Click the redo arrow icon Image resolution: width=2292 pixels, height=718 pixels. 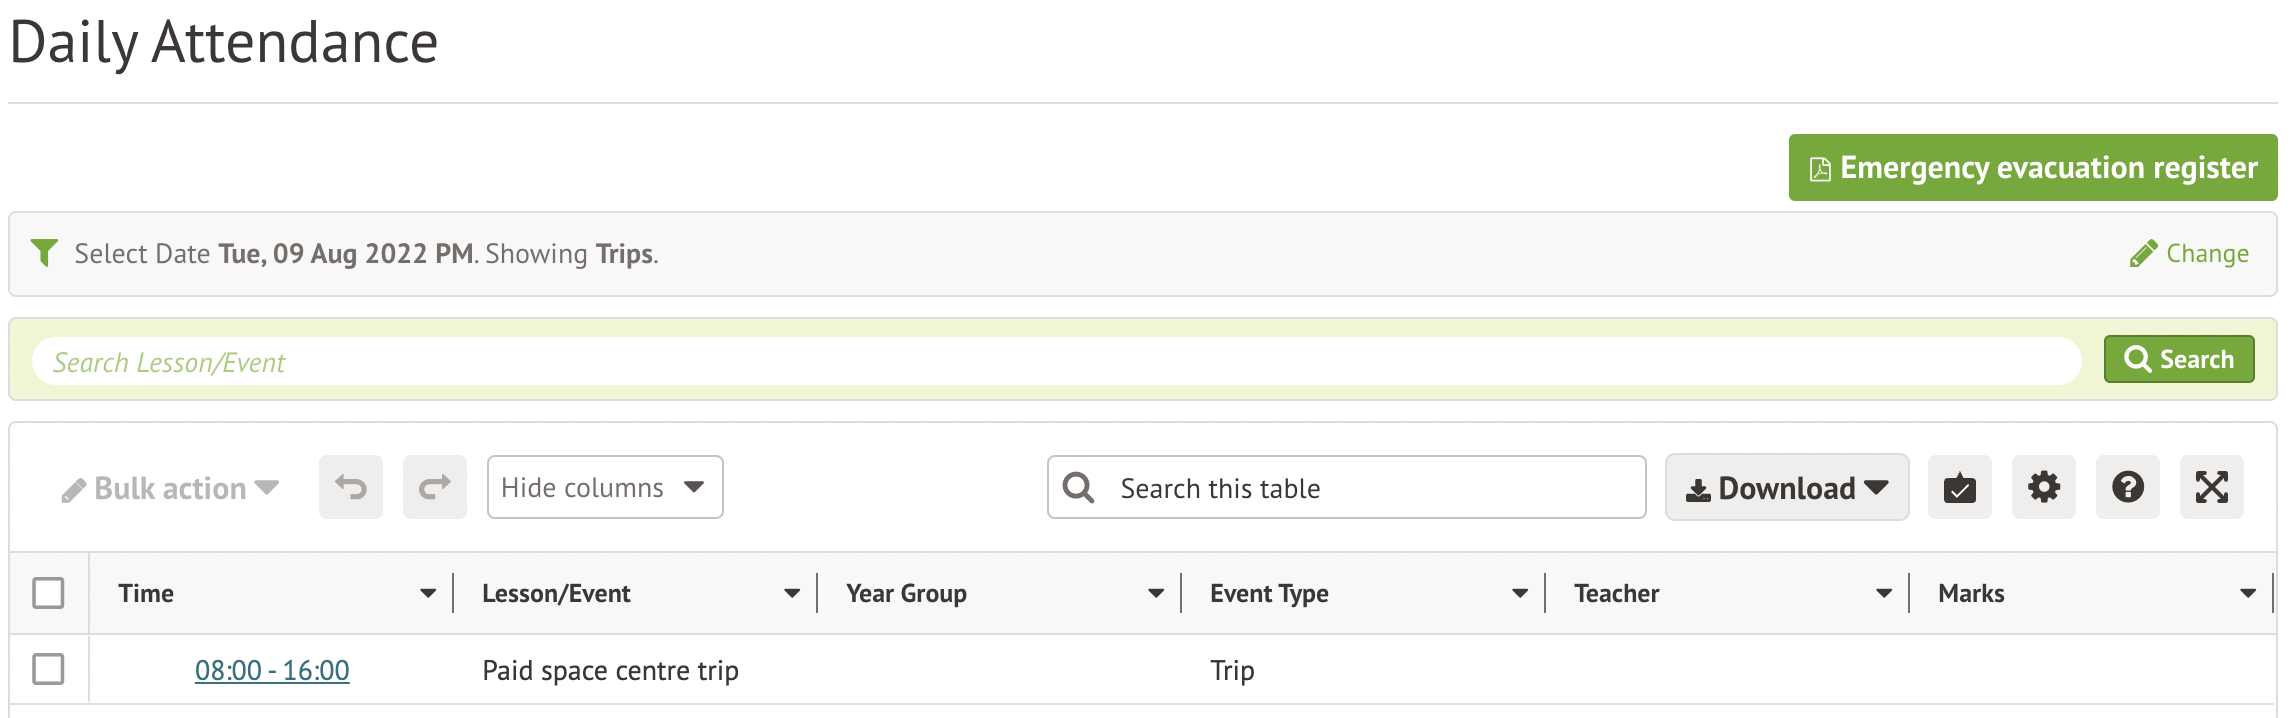click(x=435, y=488)
